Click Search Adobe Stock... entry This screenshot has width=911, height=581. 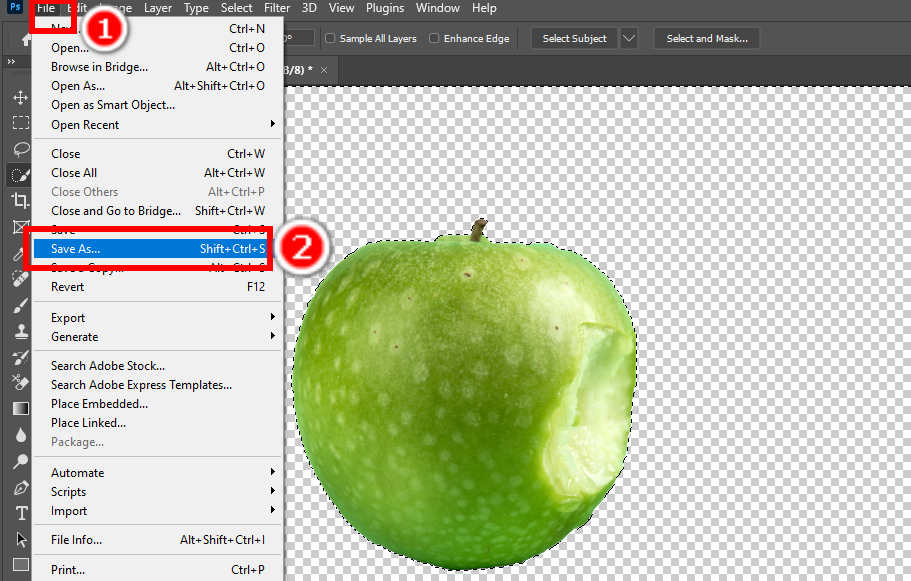(x=157, y=366)
